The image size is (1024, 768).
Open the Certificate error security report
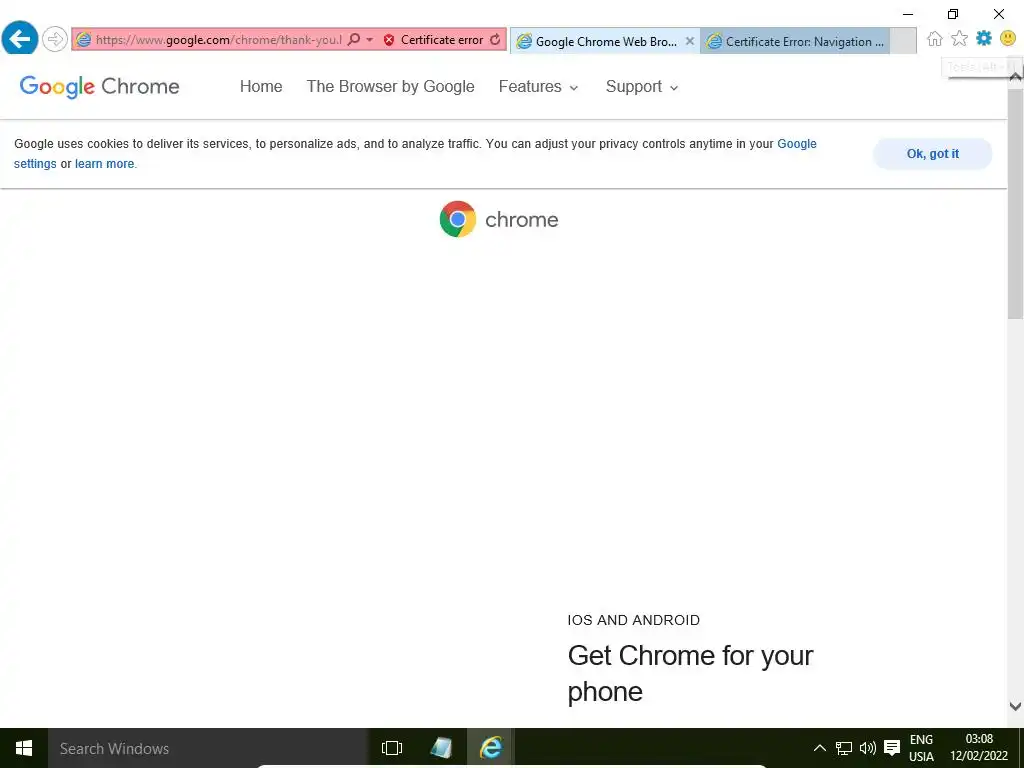[434, 40]
